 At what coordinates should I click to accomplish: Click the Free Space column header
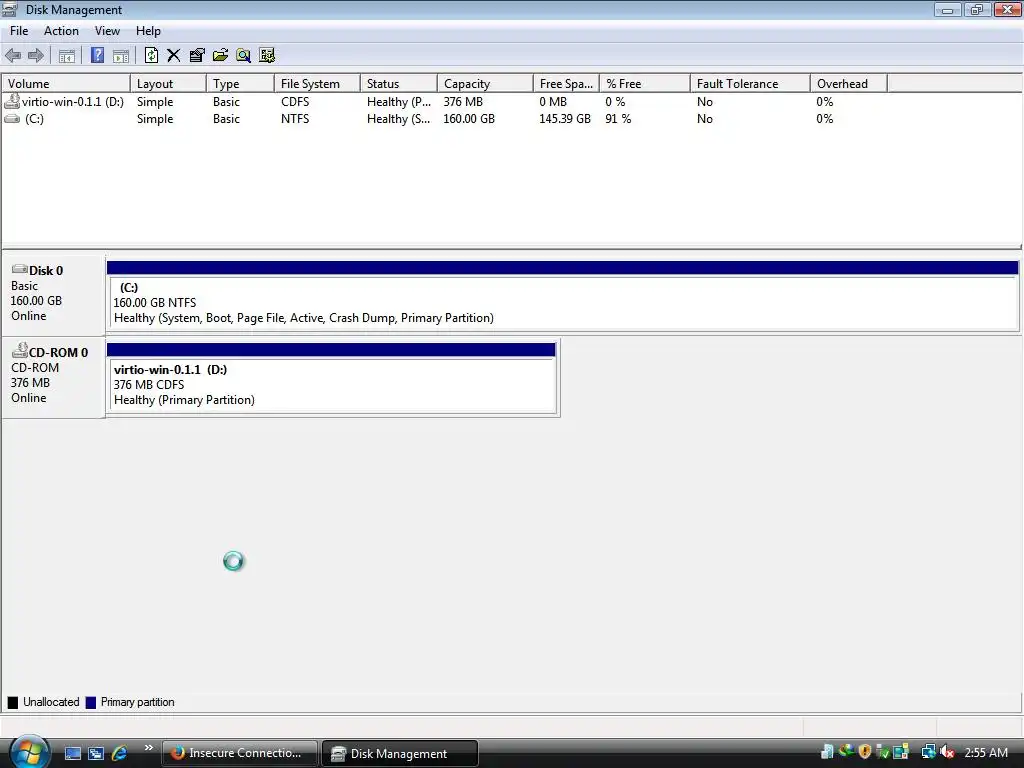click(566, 84)
